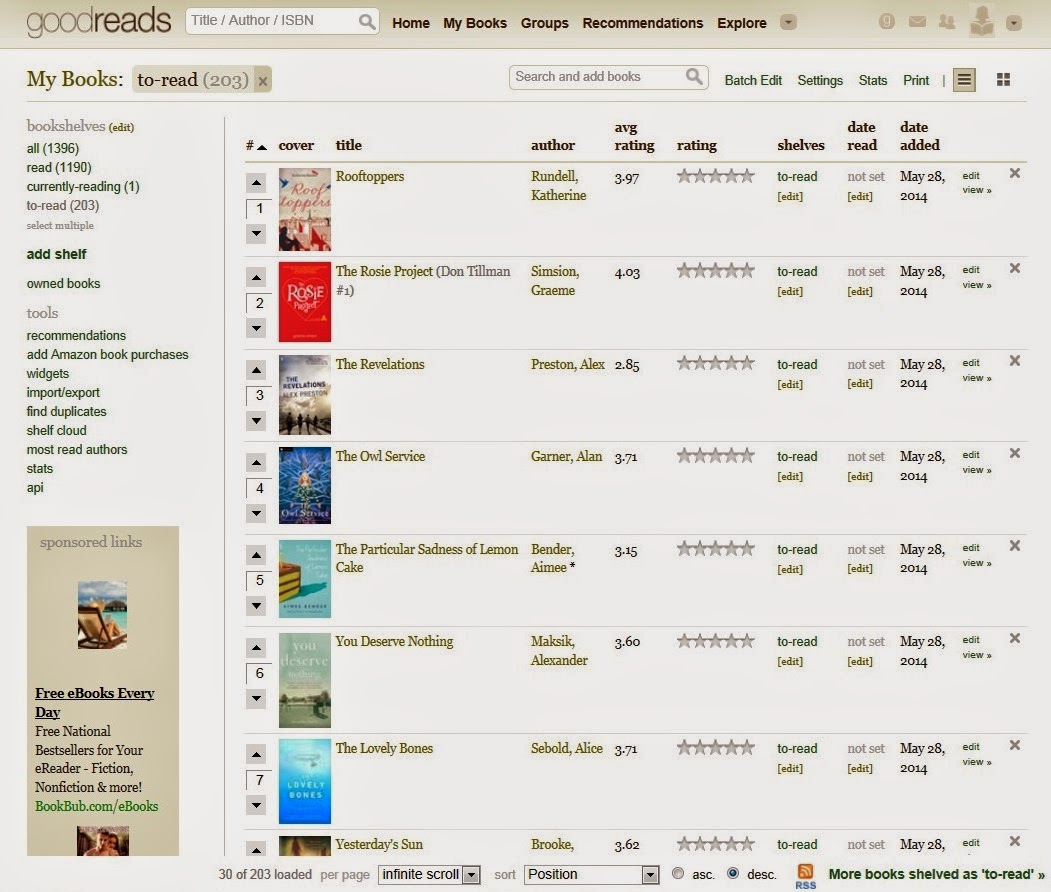
Task: Open the currently-reading (1) shelf
Action: [x=83, y=186]
